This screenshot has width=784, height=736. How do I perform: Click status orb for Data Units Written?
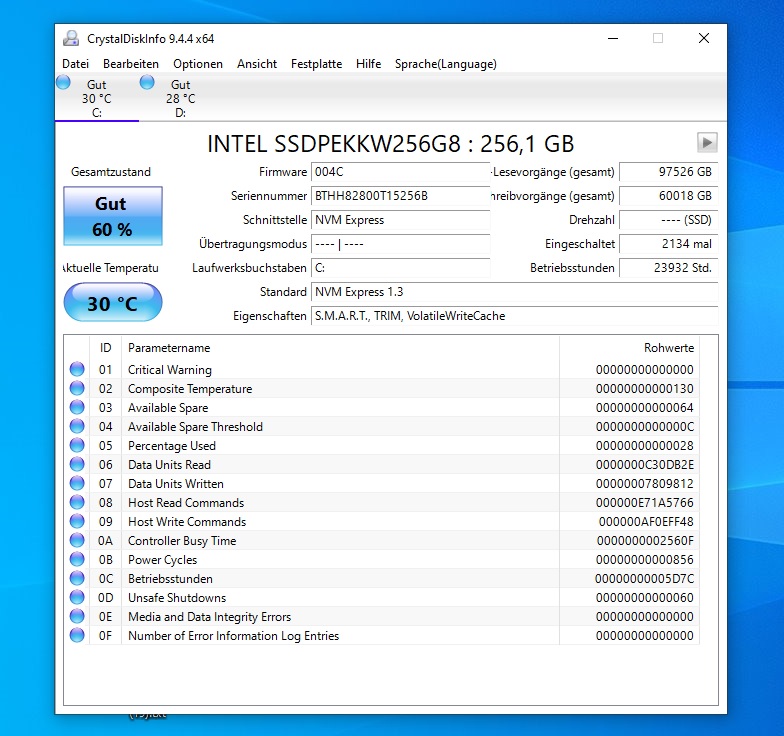point(77,483)
